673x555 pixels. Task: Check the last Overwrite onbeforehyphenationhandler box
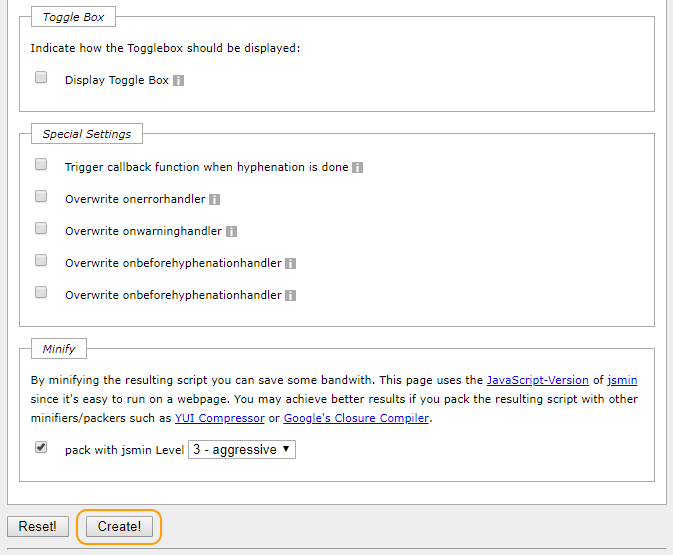tap(41, 293)
